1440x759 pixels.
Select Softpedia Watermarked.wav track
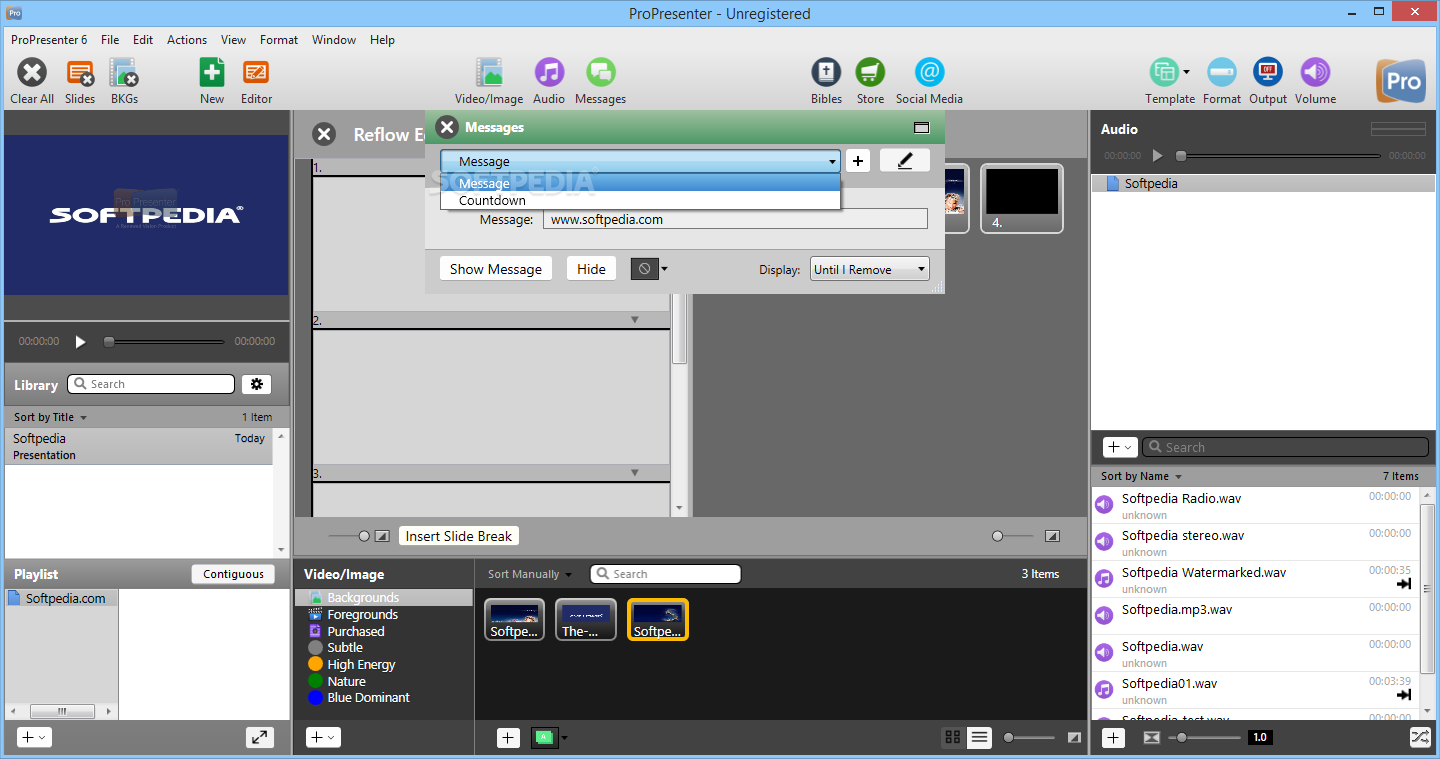[1255, 579]
